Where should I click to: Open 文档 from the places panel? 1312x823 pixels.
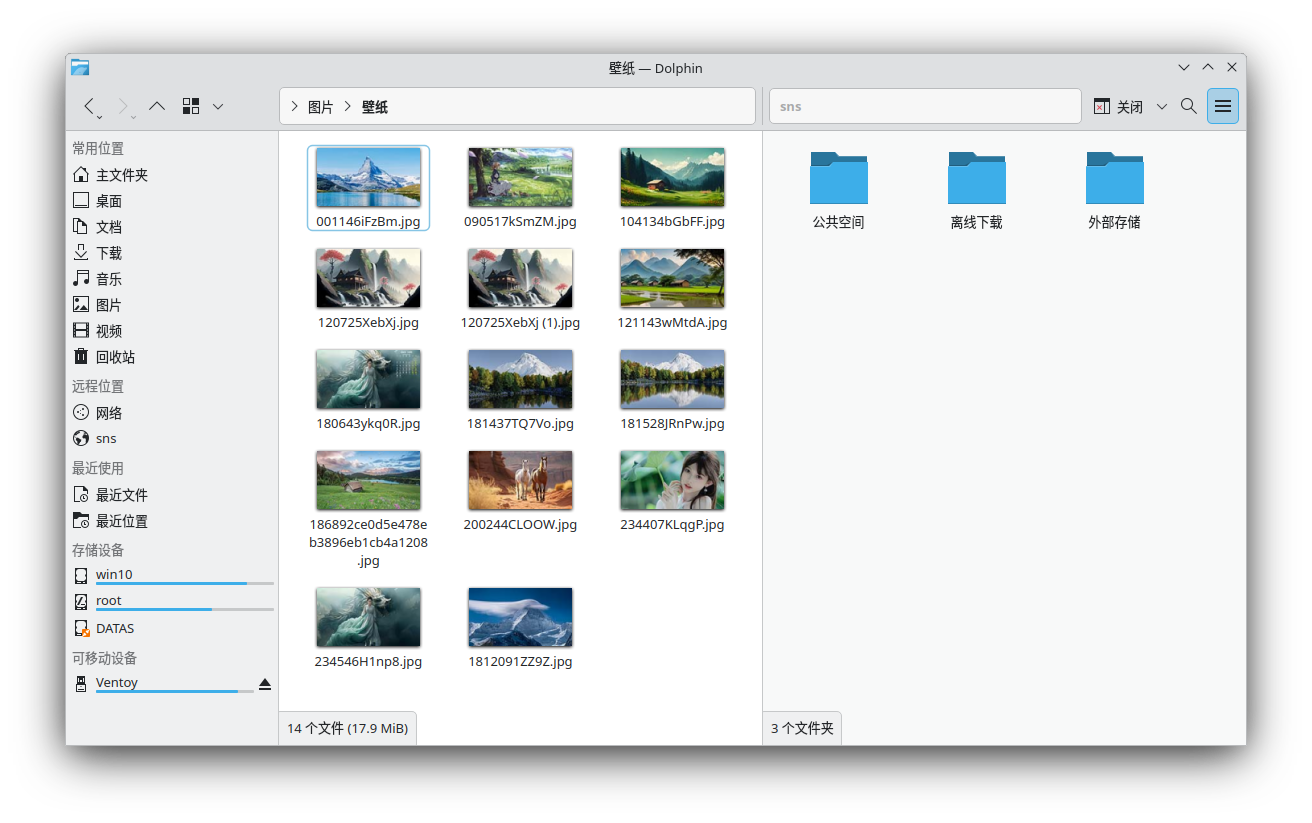point(170,227)
